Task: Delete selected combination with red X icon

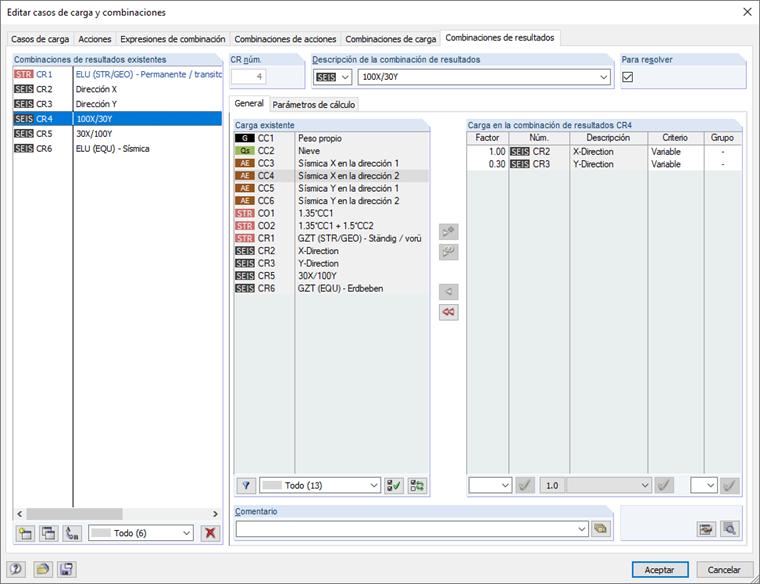Action: pos(210,534)
